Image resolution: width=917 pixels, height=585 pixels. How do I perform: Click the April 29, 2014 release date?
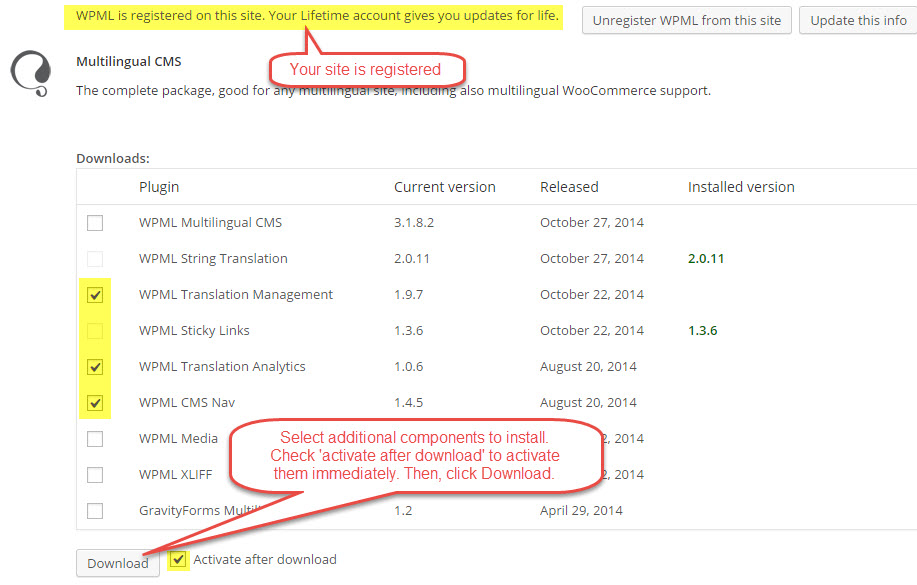pyautogui.click(x=581, y=511)
